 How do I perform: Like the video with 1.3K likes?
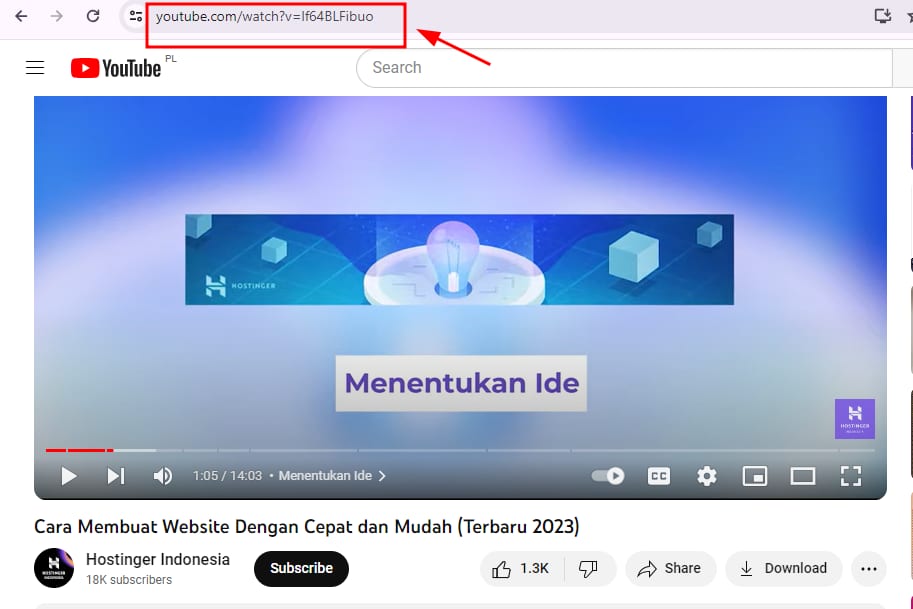click(x=522, y=568)
